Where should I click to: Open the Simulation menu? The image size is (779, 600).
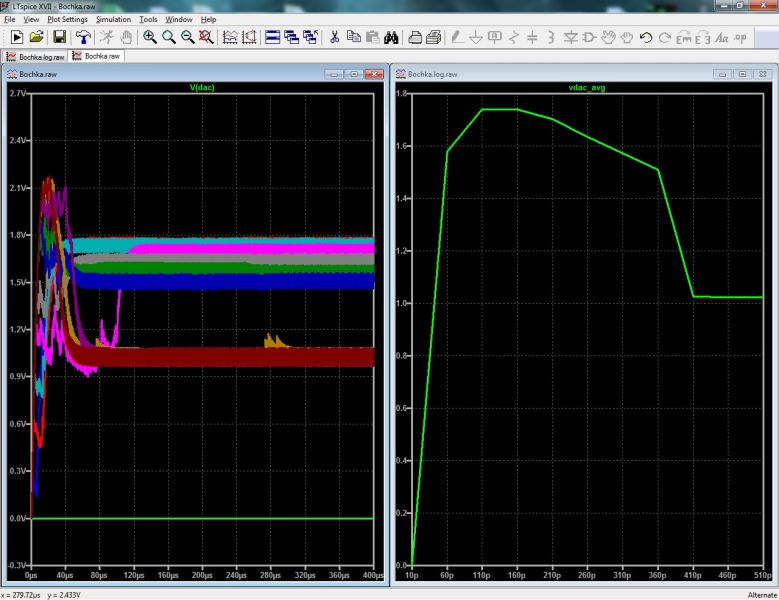coord(113,19)
